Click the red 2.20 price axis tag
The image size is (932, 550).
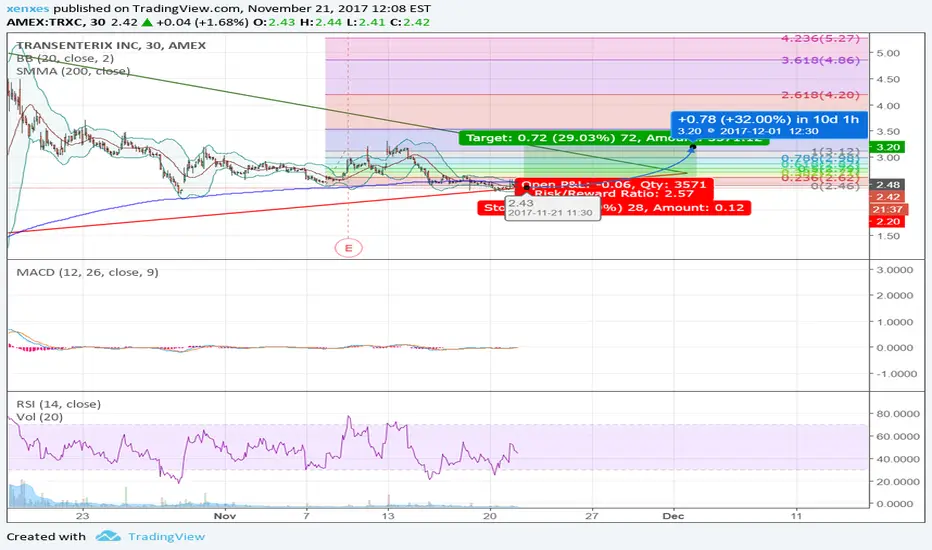[x=887, y=222]
